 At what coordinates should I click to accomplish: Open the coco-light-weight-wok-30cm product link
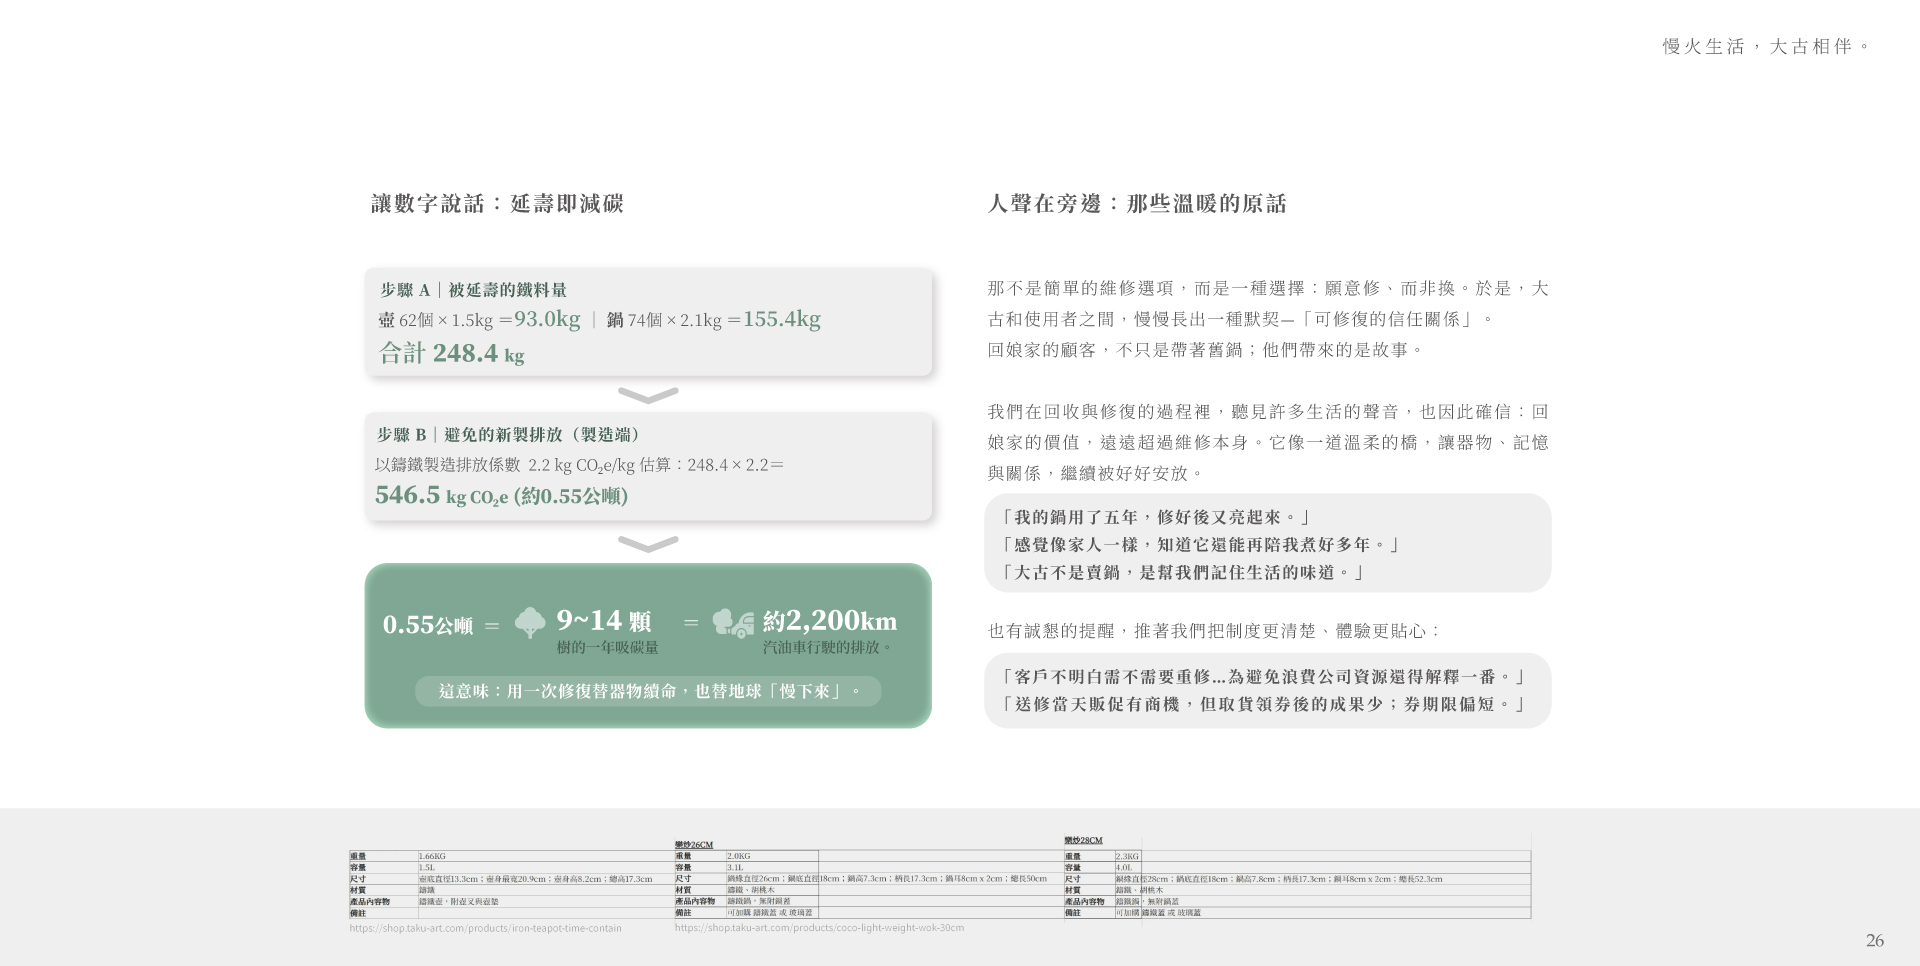(819, 928)
